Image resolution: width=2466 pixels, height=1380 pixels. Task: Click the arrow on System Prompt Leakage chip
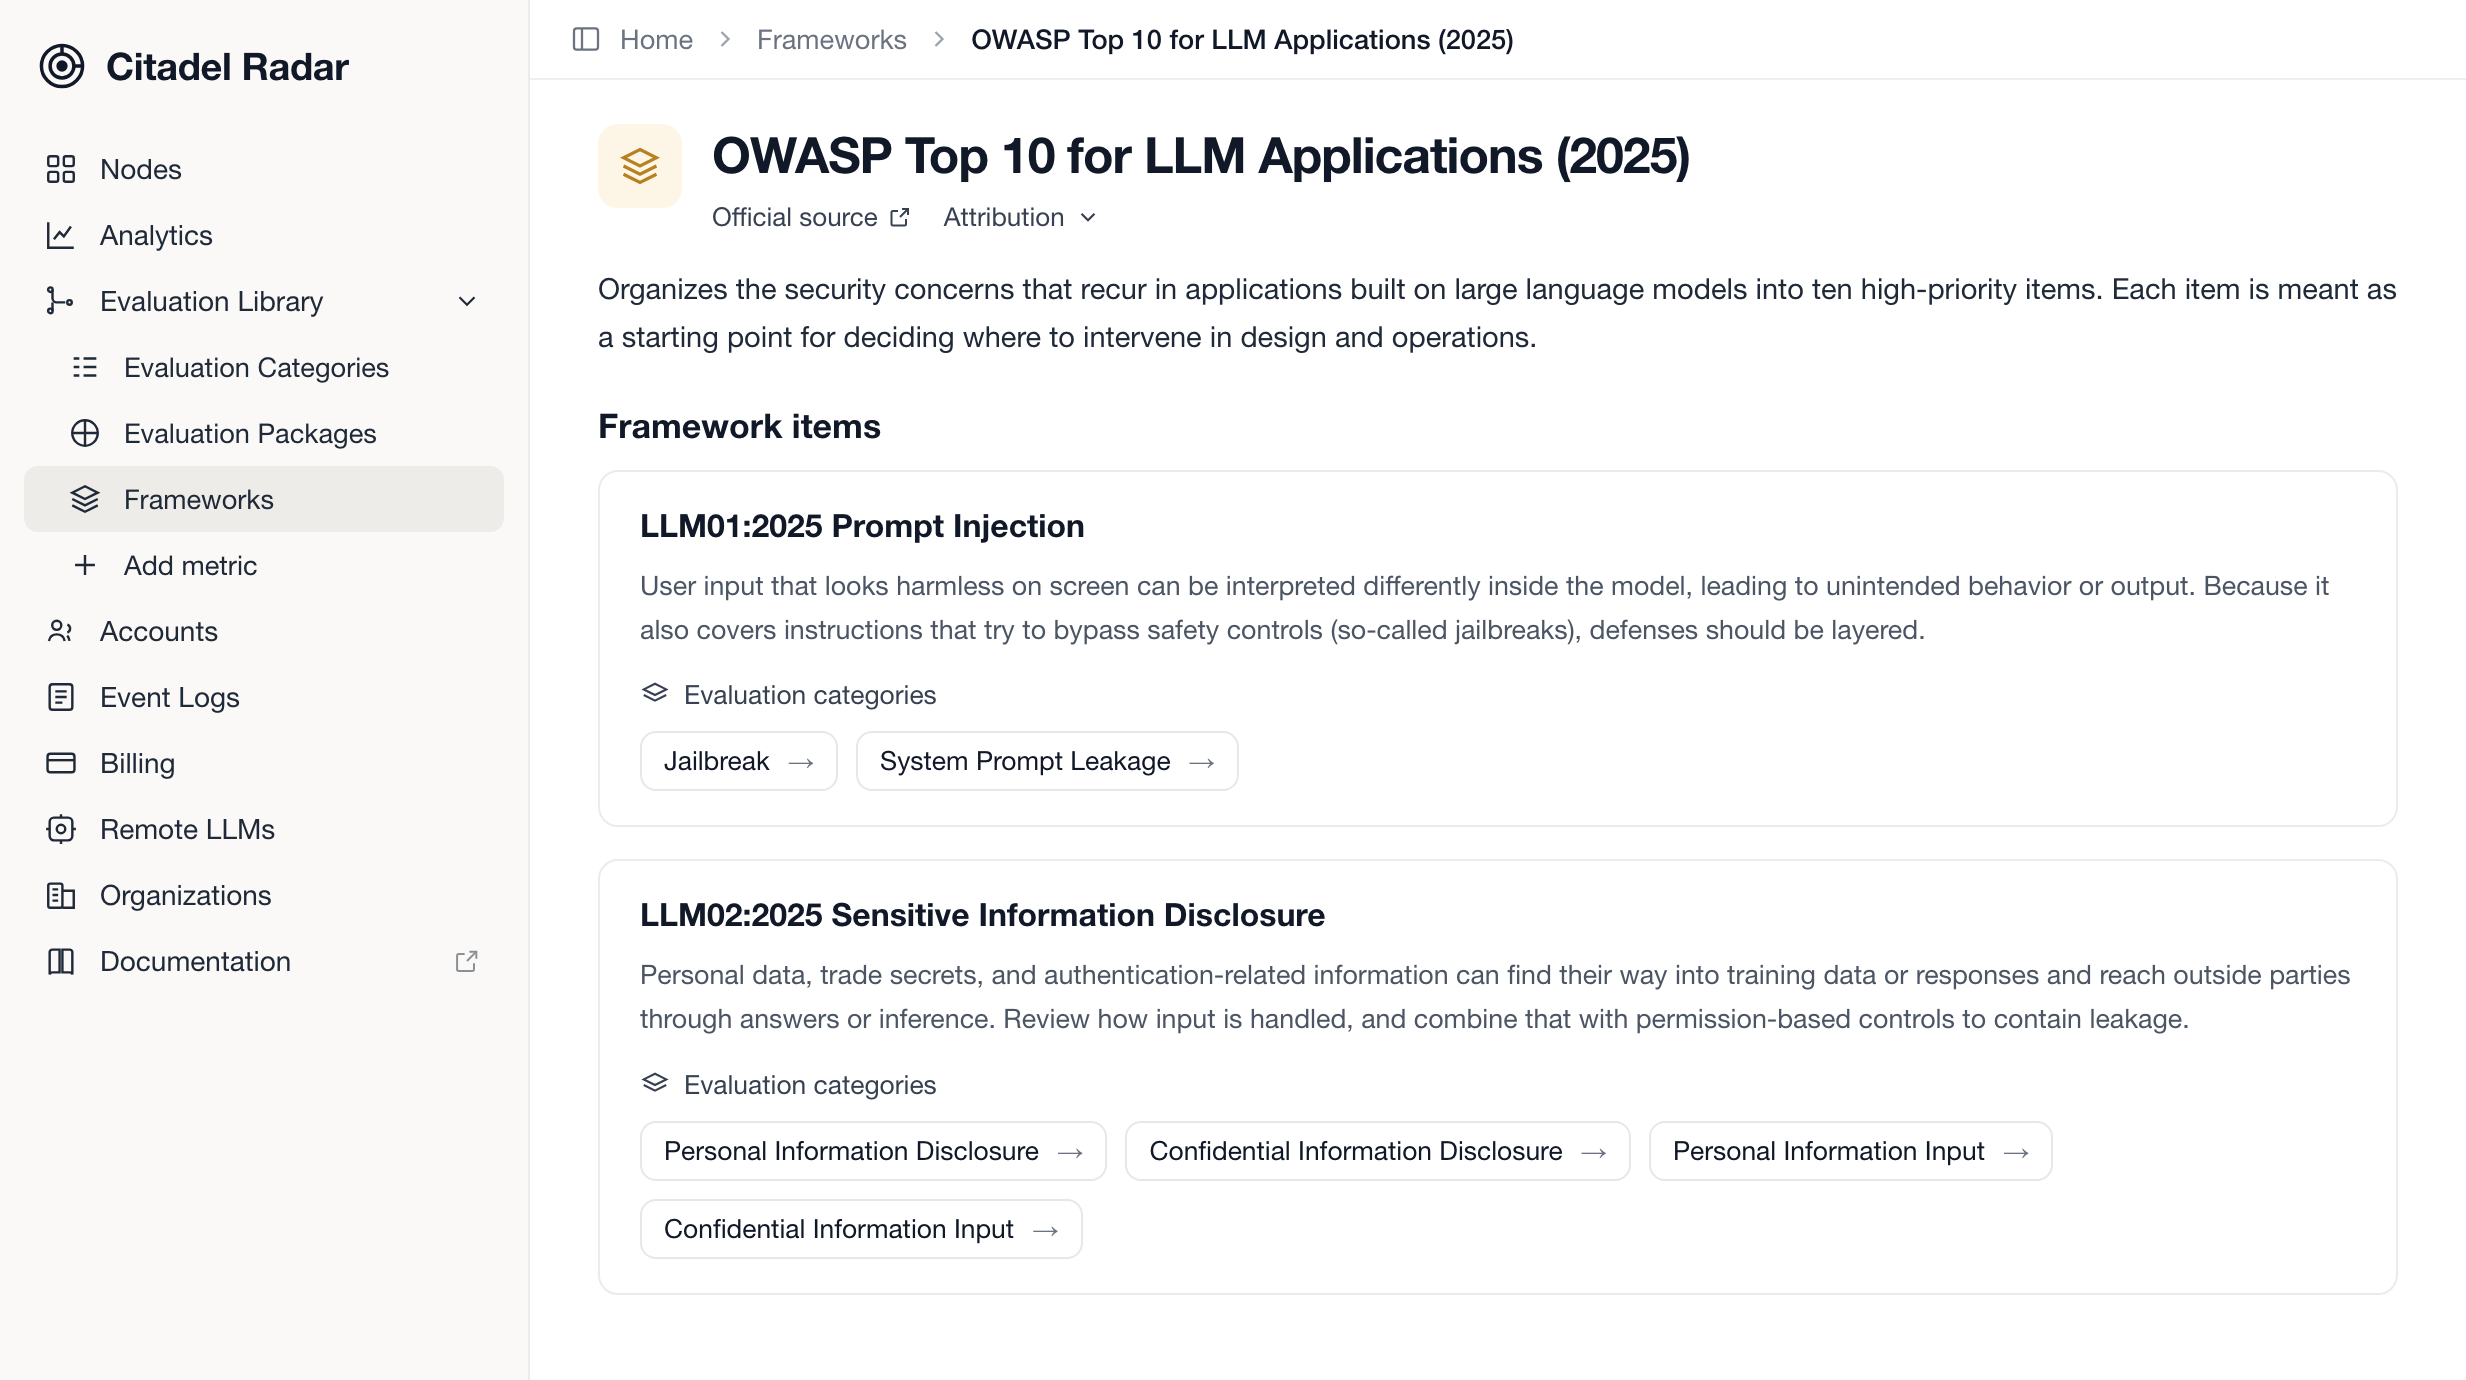click(1202, 762)
